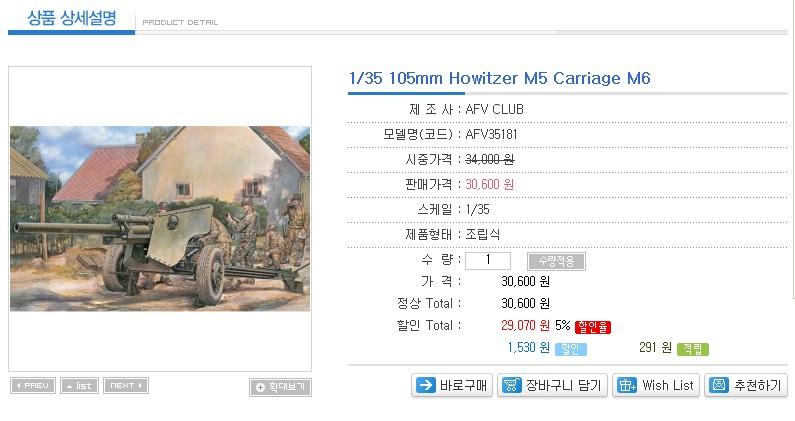Click the howitzer box art image
This screenshot has width=795, height=421.
(x=160, y=219)
